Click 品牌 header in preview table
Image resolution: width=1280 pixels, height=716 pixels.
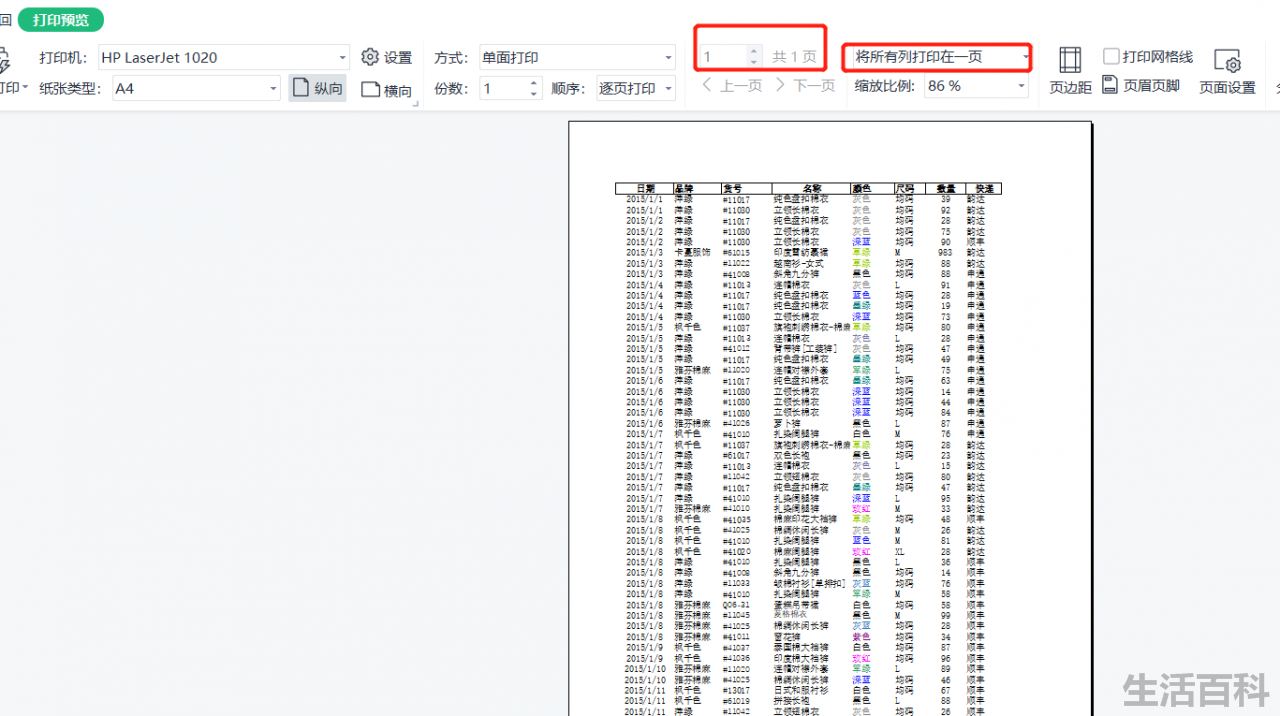pos(685,188)
